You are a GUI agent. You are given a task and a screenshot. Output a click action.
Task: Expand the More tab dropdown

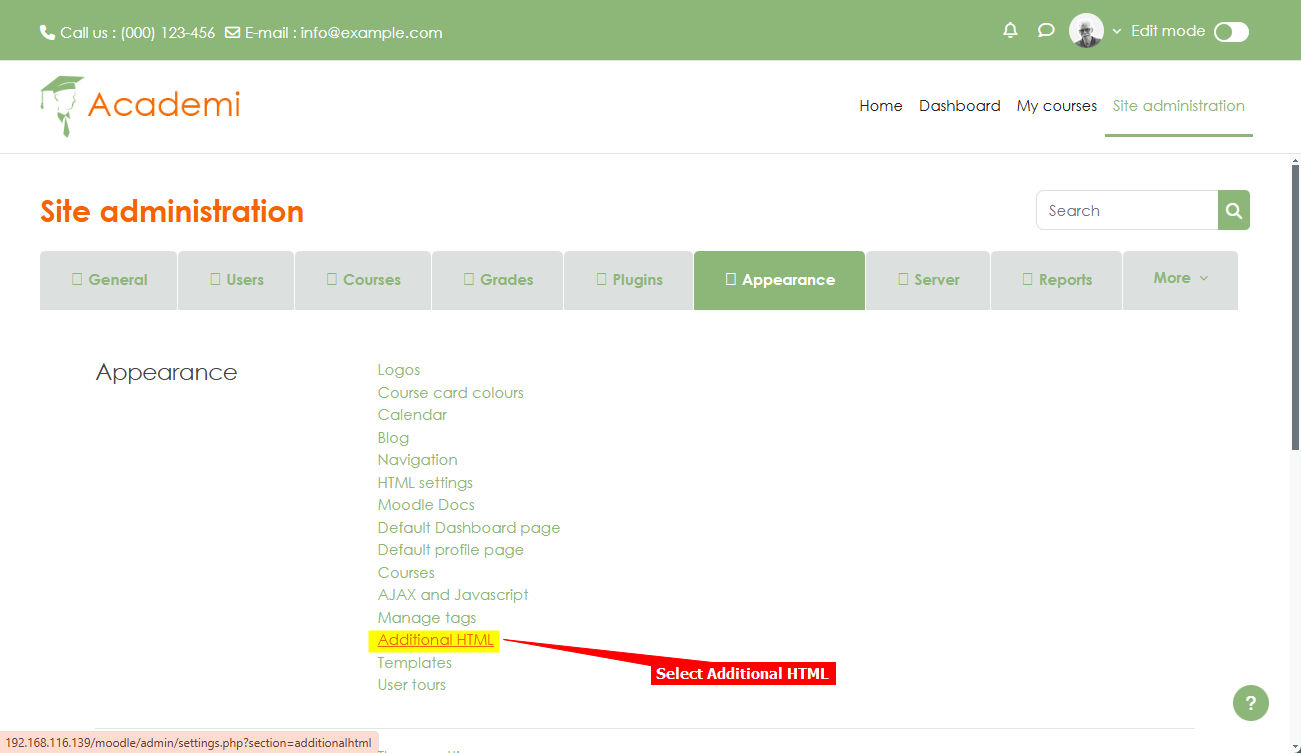pyautogui.click(x=1180, y=278)
